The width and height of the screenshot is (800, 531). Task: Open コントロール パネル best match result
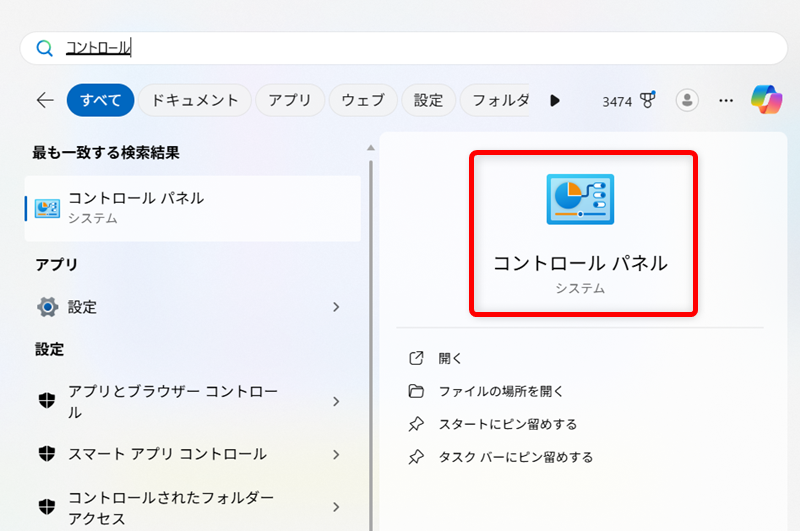[193, 208]
